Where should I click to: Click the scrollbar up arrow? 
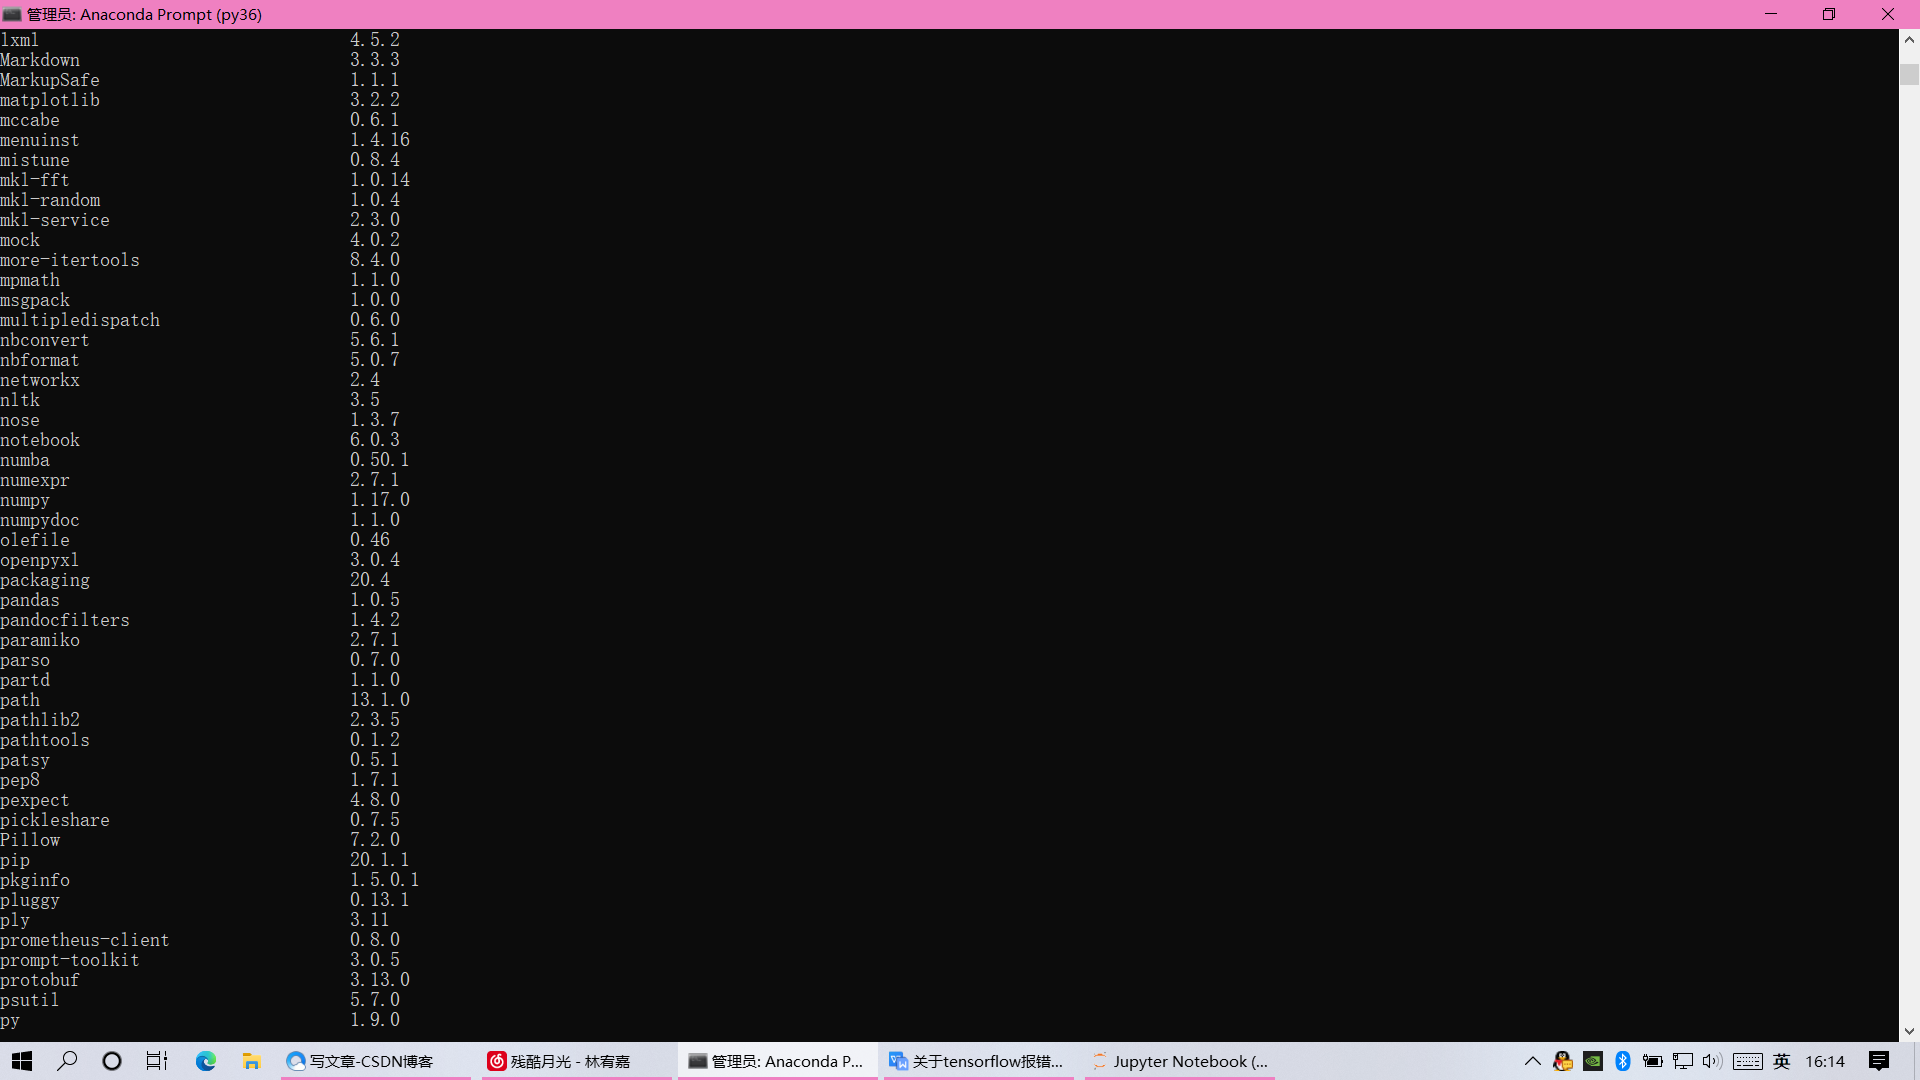[x=1909, y=40]
